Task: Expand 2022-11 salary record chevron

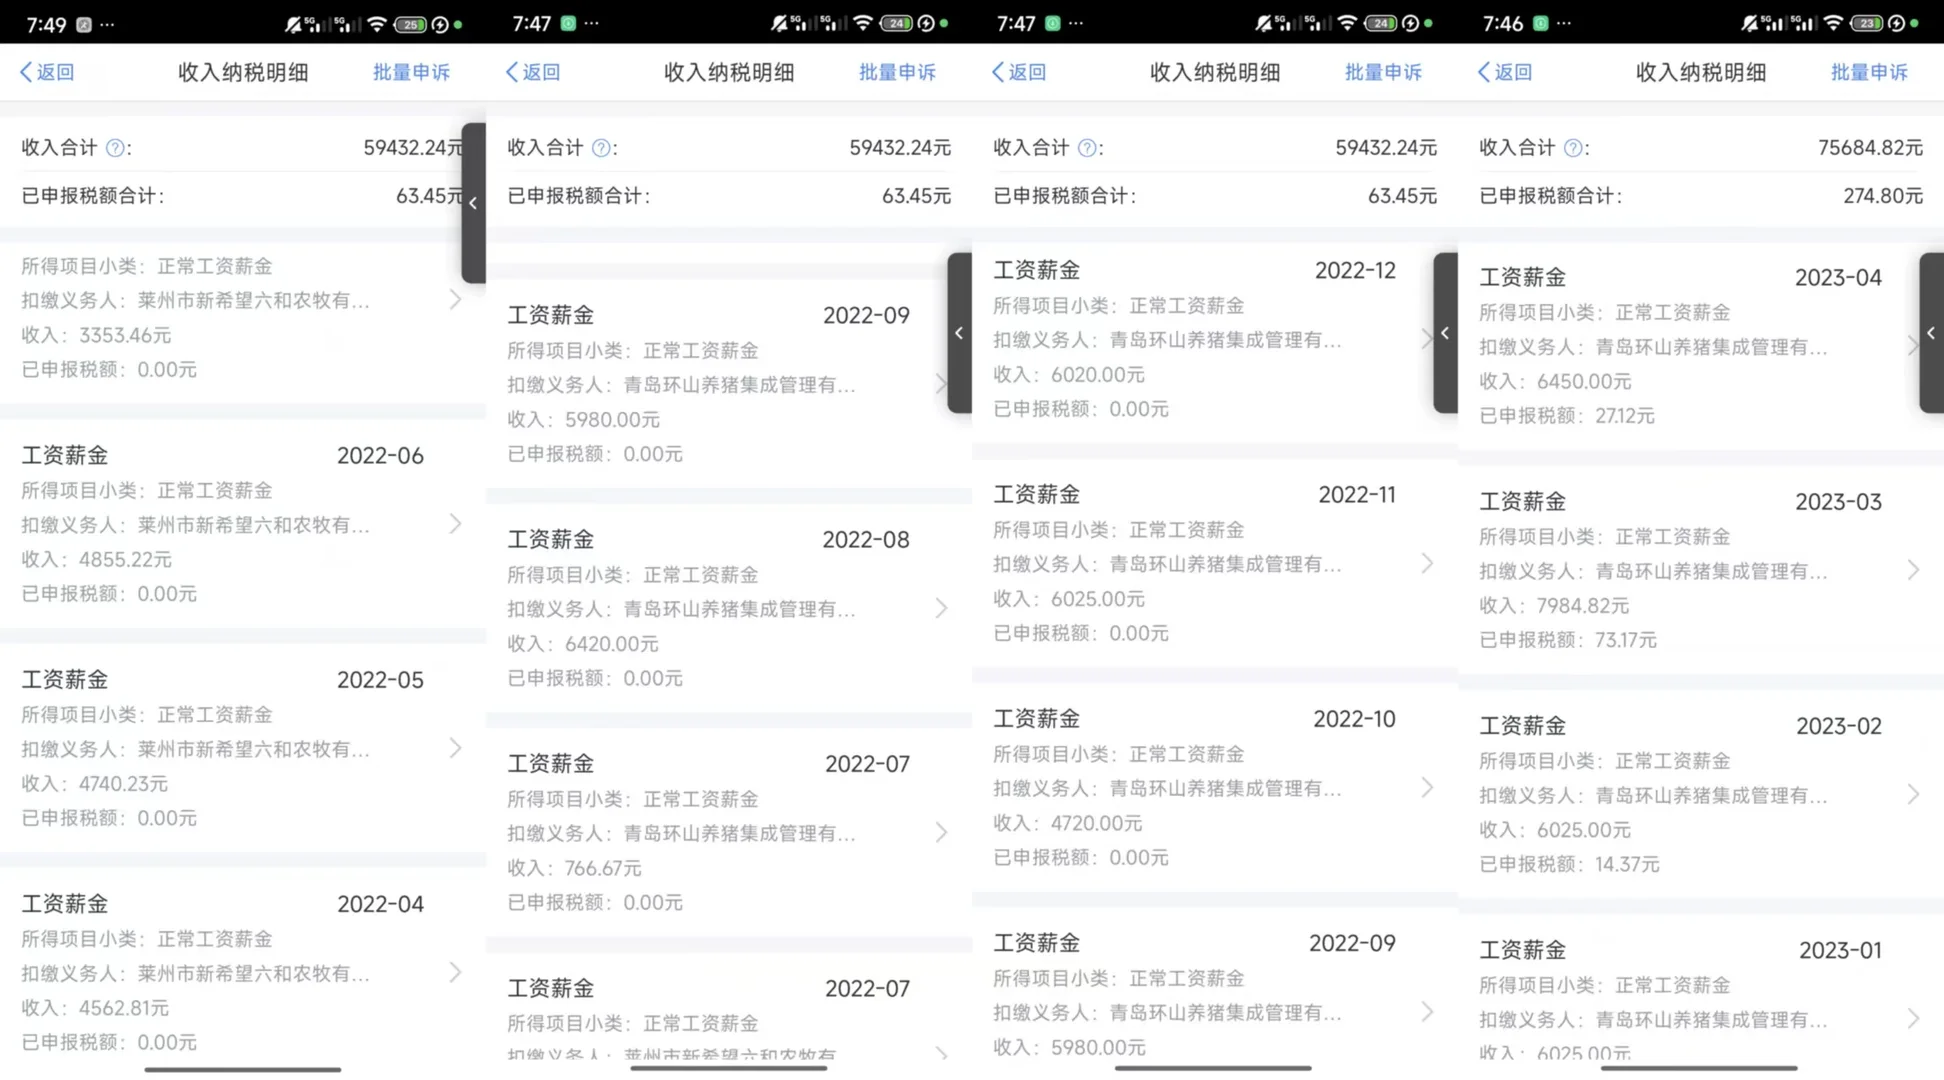Action: 1427,564
